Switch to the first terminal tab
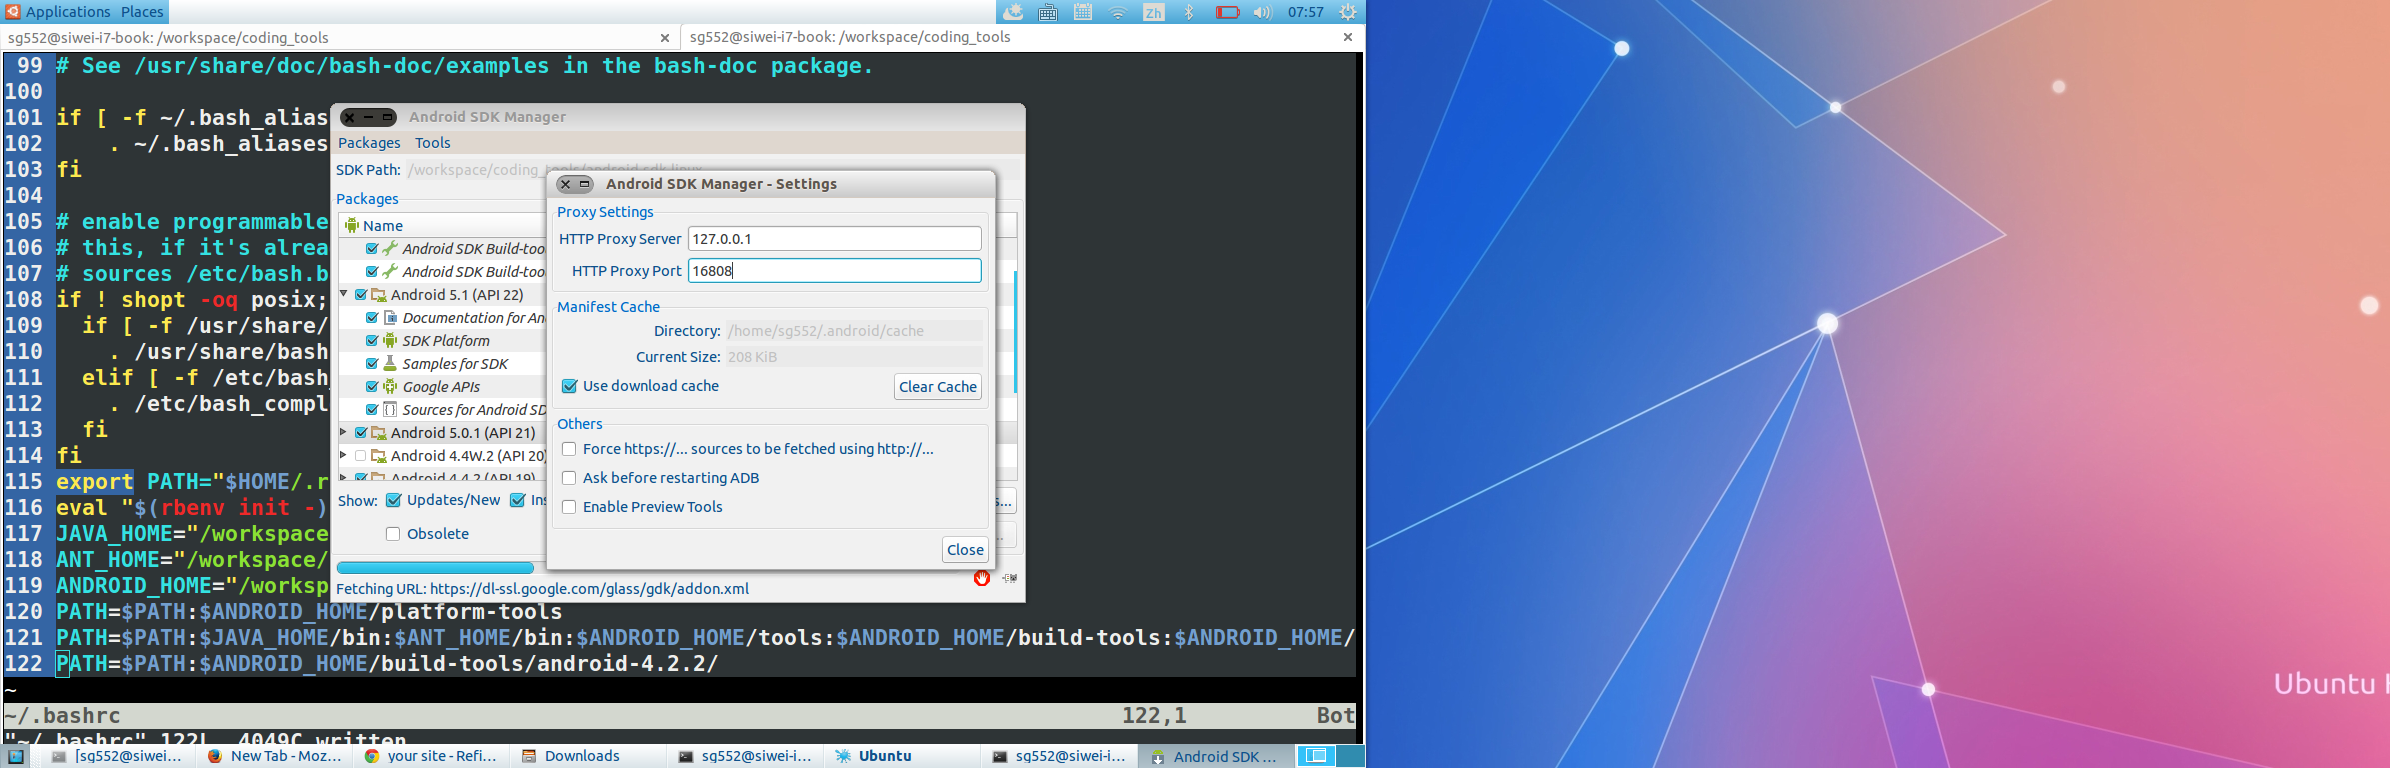The image size is (2390, 768). click(x=340, y=38)
